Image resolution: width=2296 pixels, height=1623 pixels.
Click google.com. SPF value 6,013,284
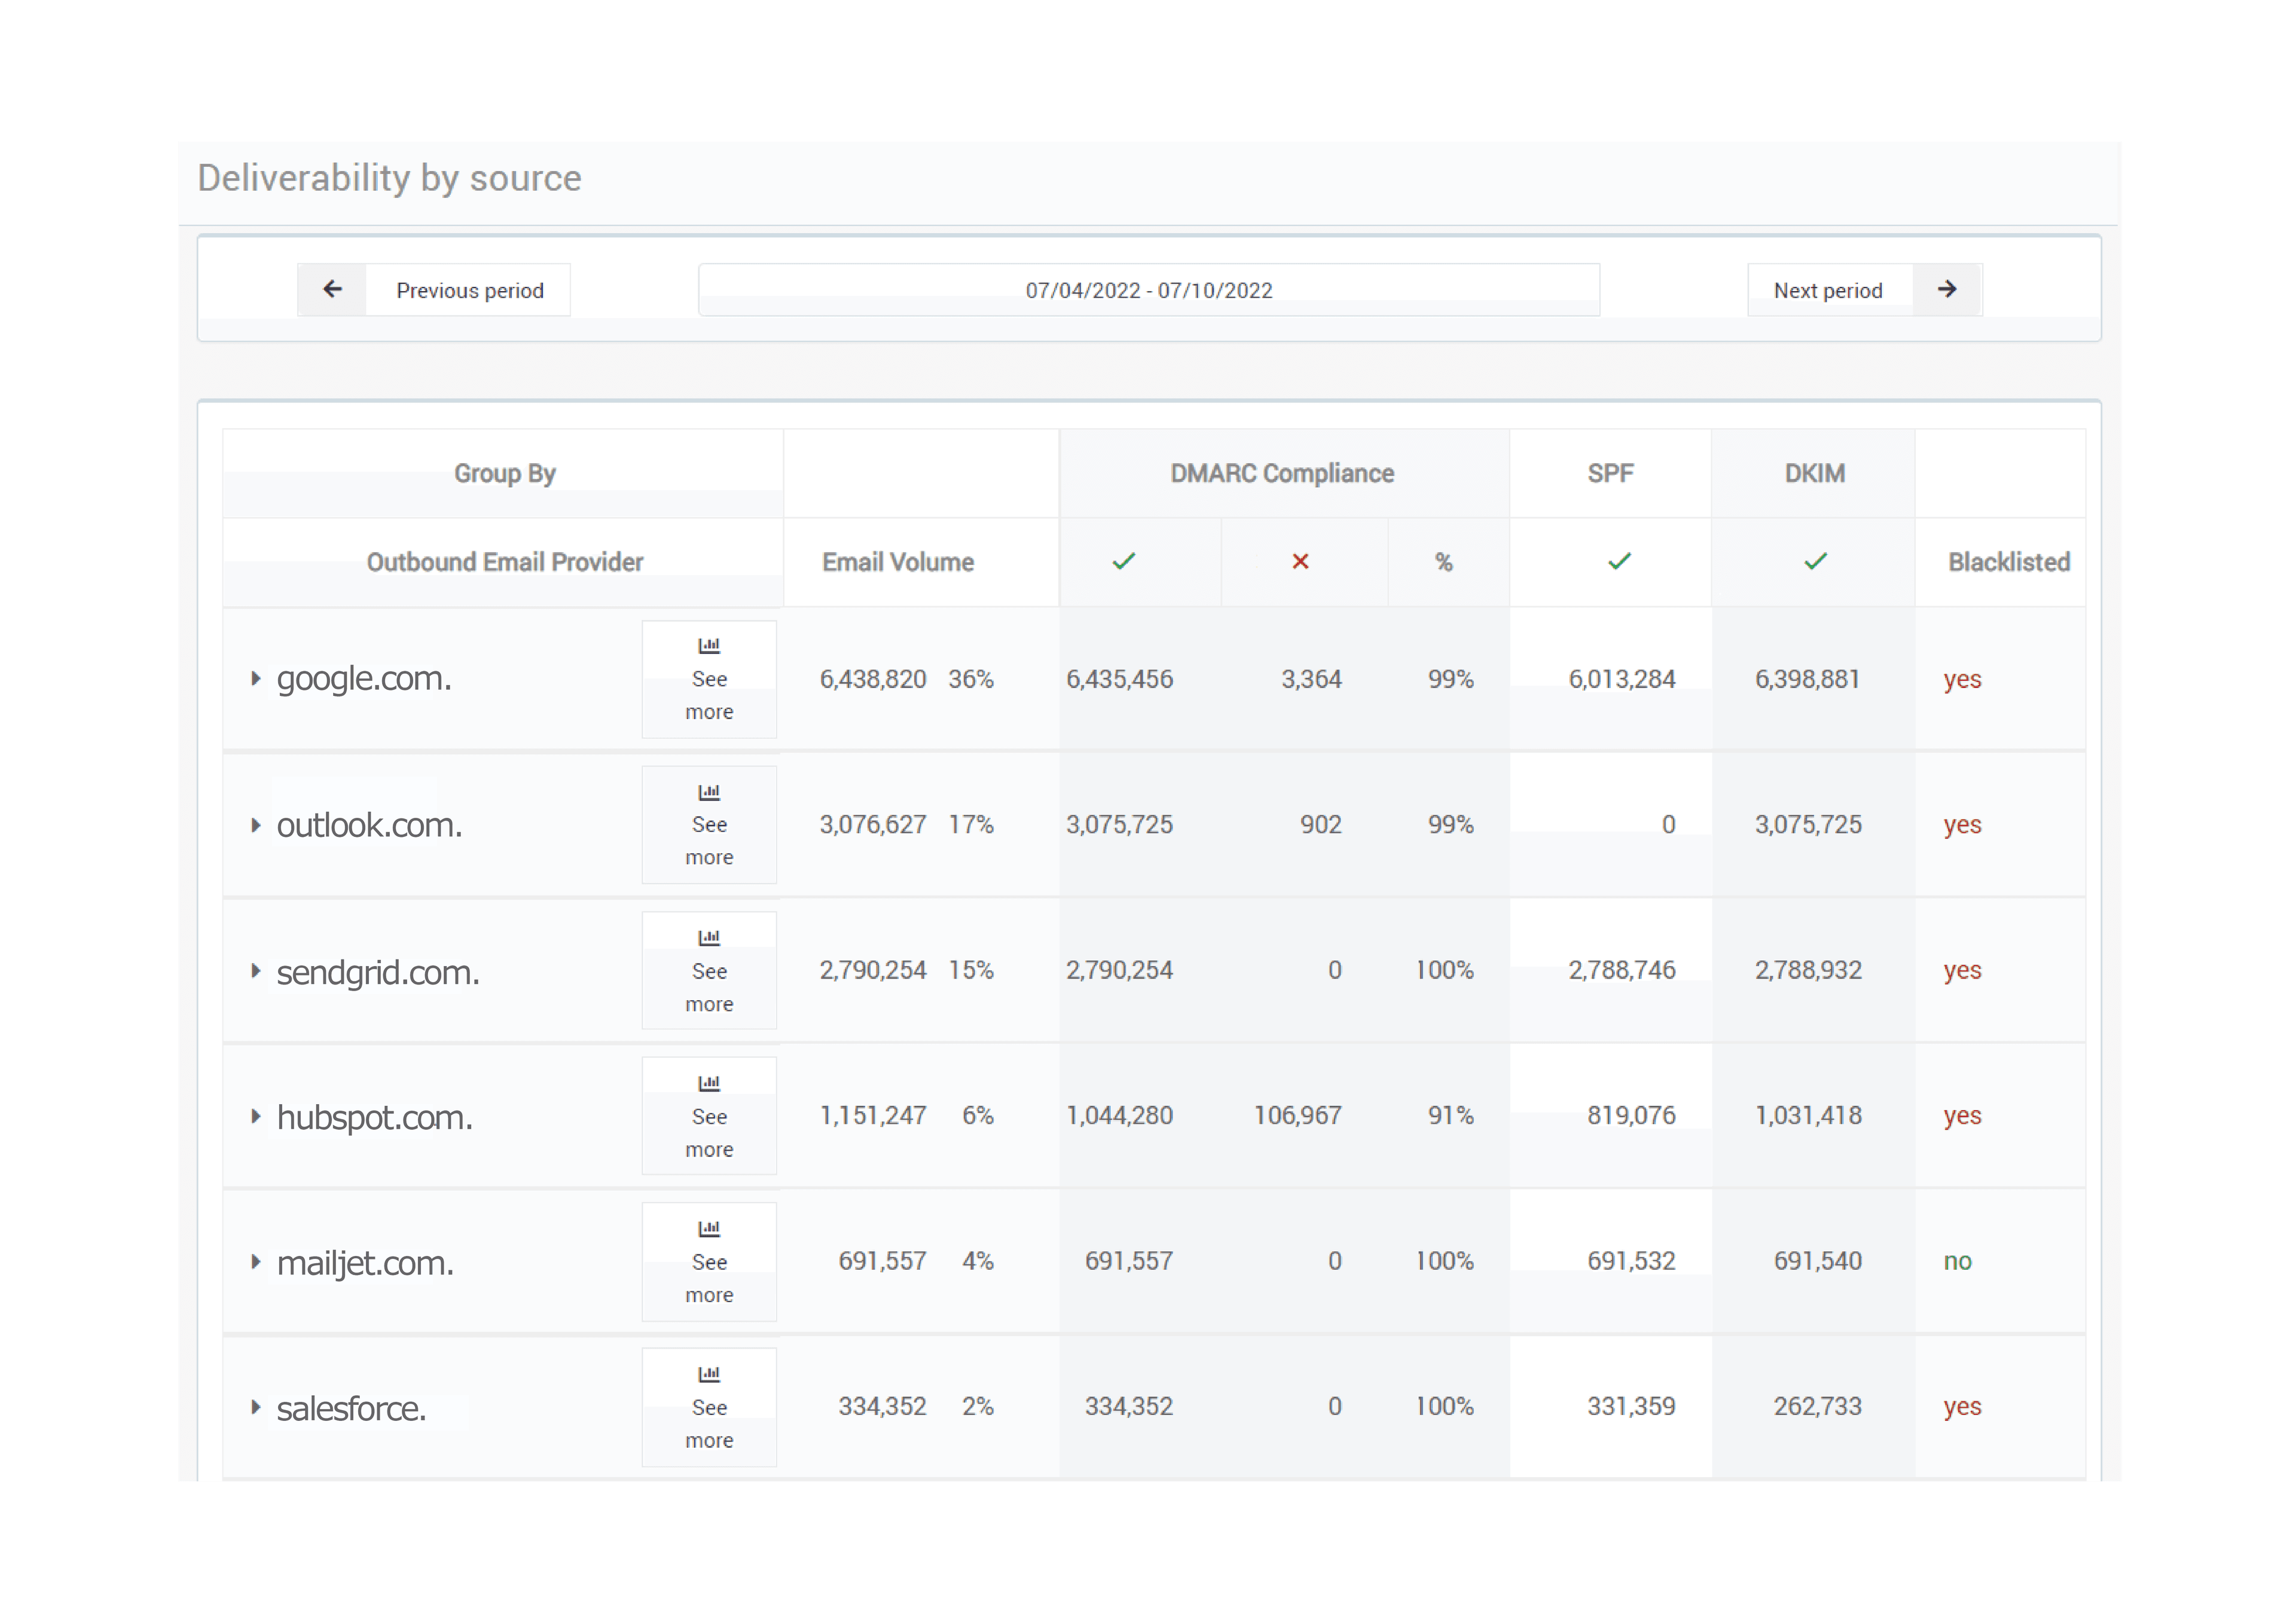pos(1622,679)
